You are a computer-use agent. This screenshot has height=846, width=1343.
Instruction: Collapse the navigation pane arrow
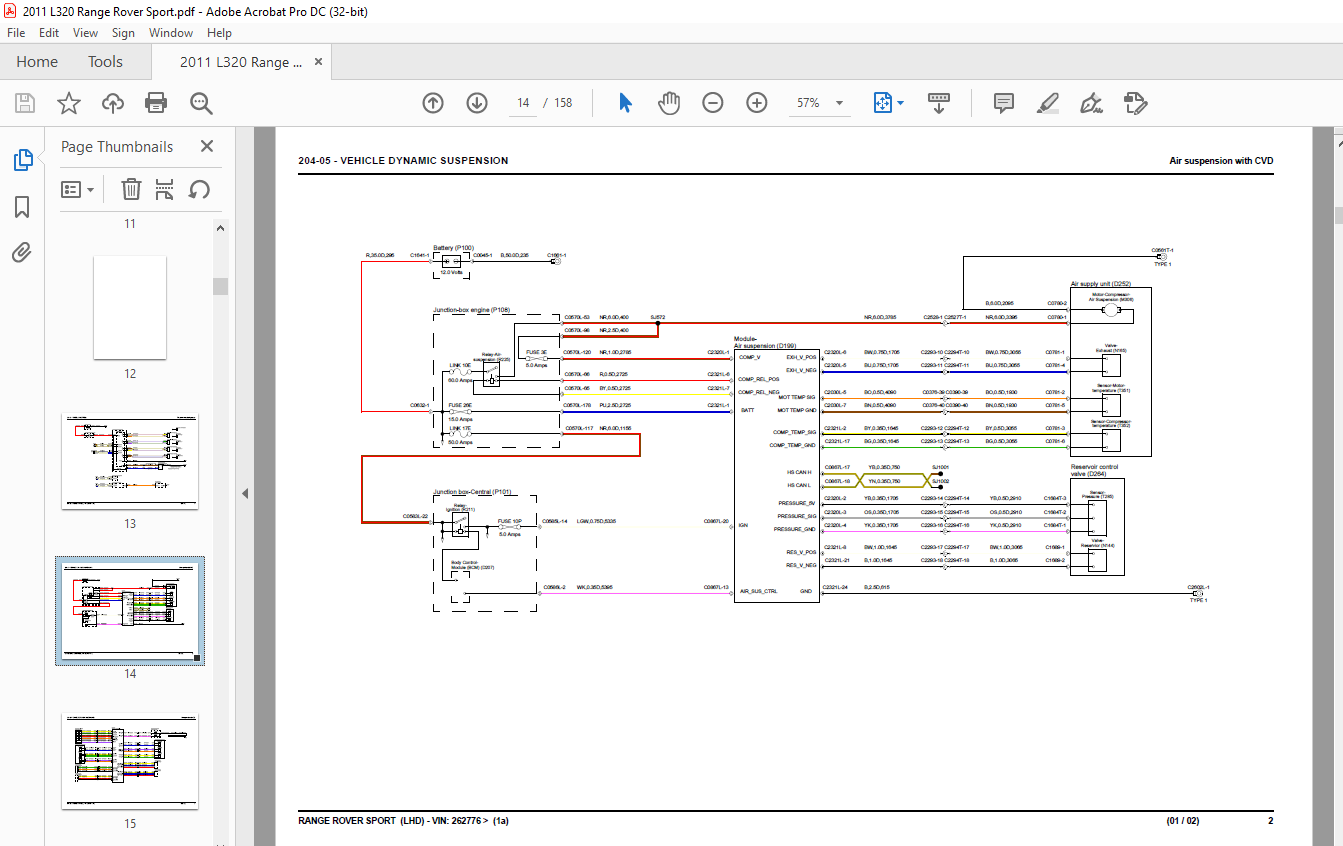[x=245, y=493]
